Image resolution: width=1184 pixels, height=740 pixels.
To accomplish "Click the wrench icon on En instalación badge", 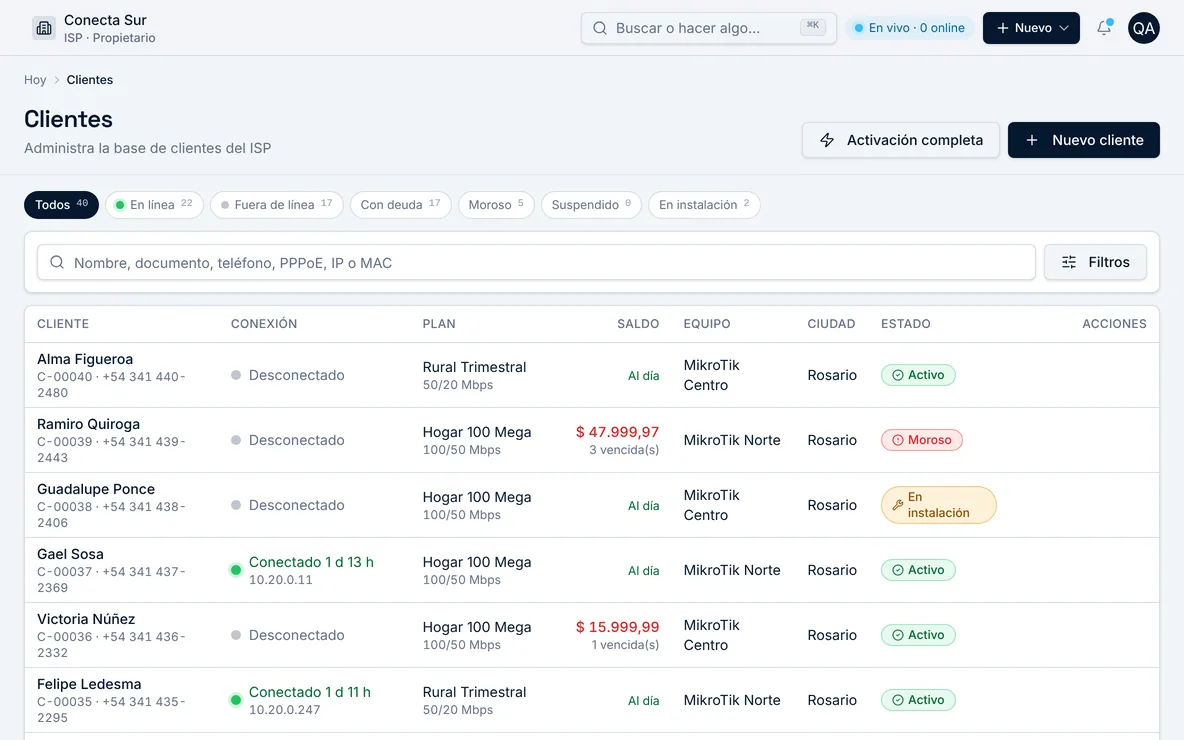I will tap(897, 505).
